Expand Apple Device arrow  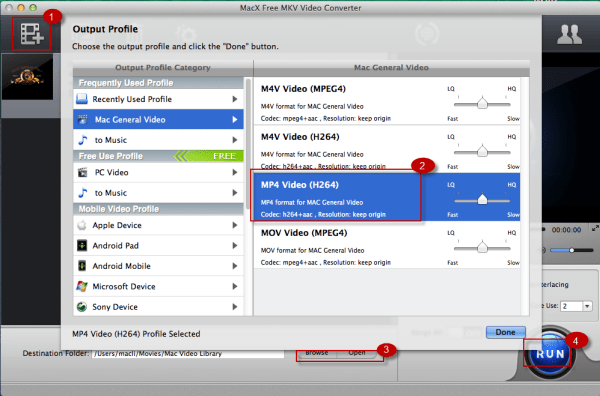click(x=235, y=225)
